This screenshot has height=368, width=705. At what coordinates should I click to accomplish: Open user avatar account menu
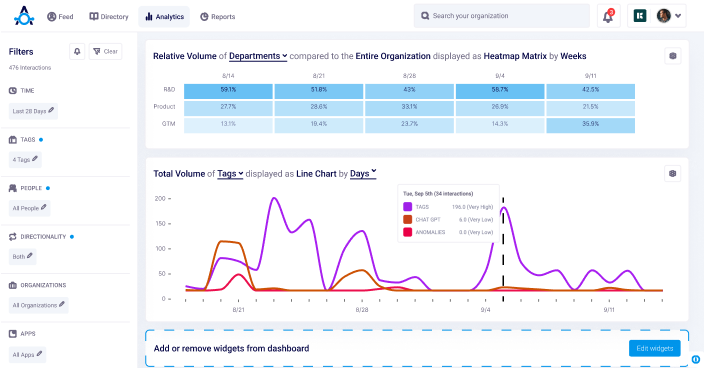tap(669, 16)
